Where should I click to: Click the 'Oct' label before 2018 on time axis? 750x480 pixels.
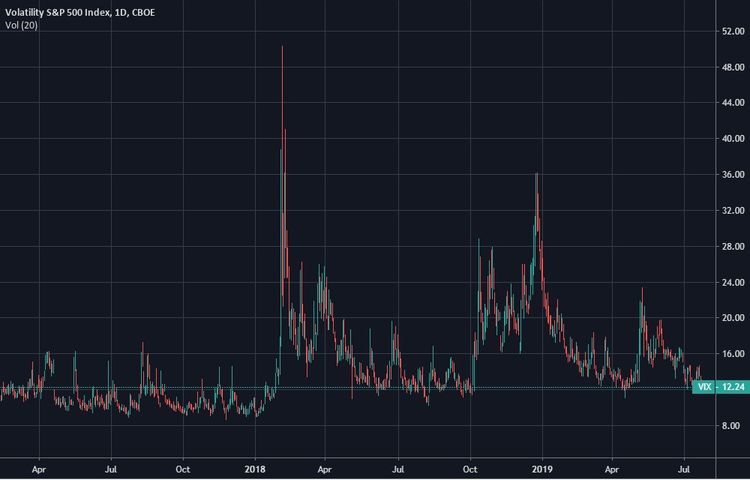pos(183,469)
